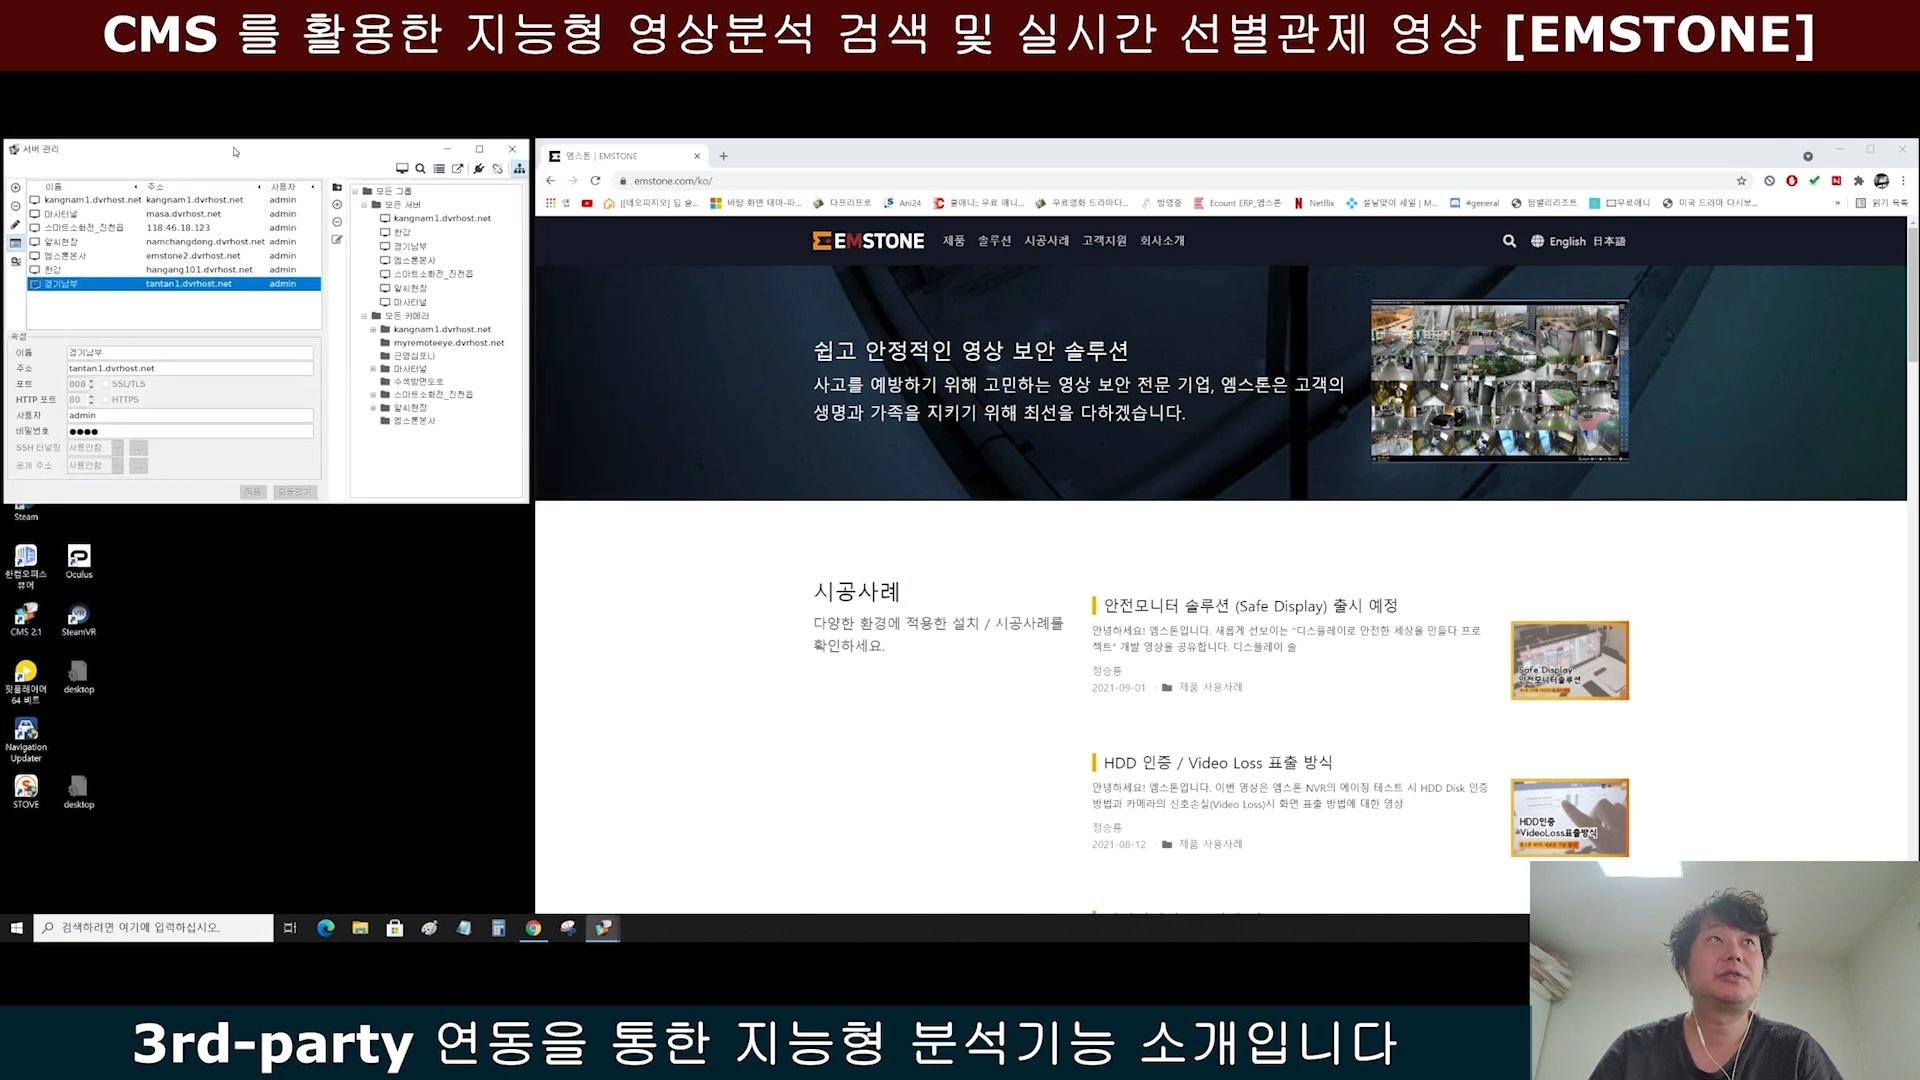Image resolution: width=1920 pixels, height=1080 pixels.
Task: Open HDD 인증 / Video Loss article link
Action: coord(1218,763)
